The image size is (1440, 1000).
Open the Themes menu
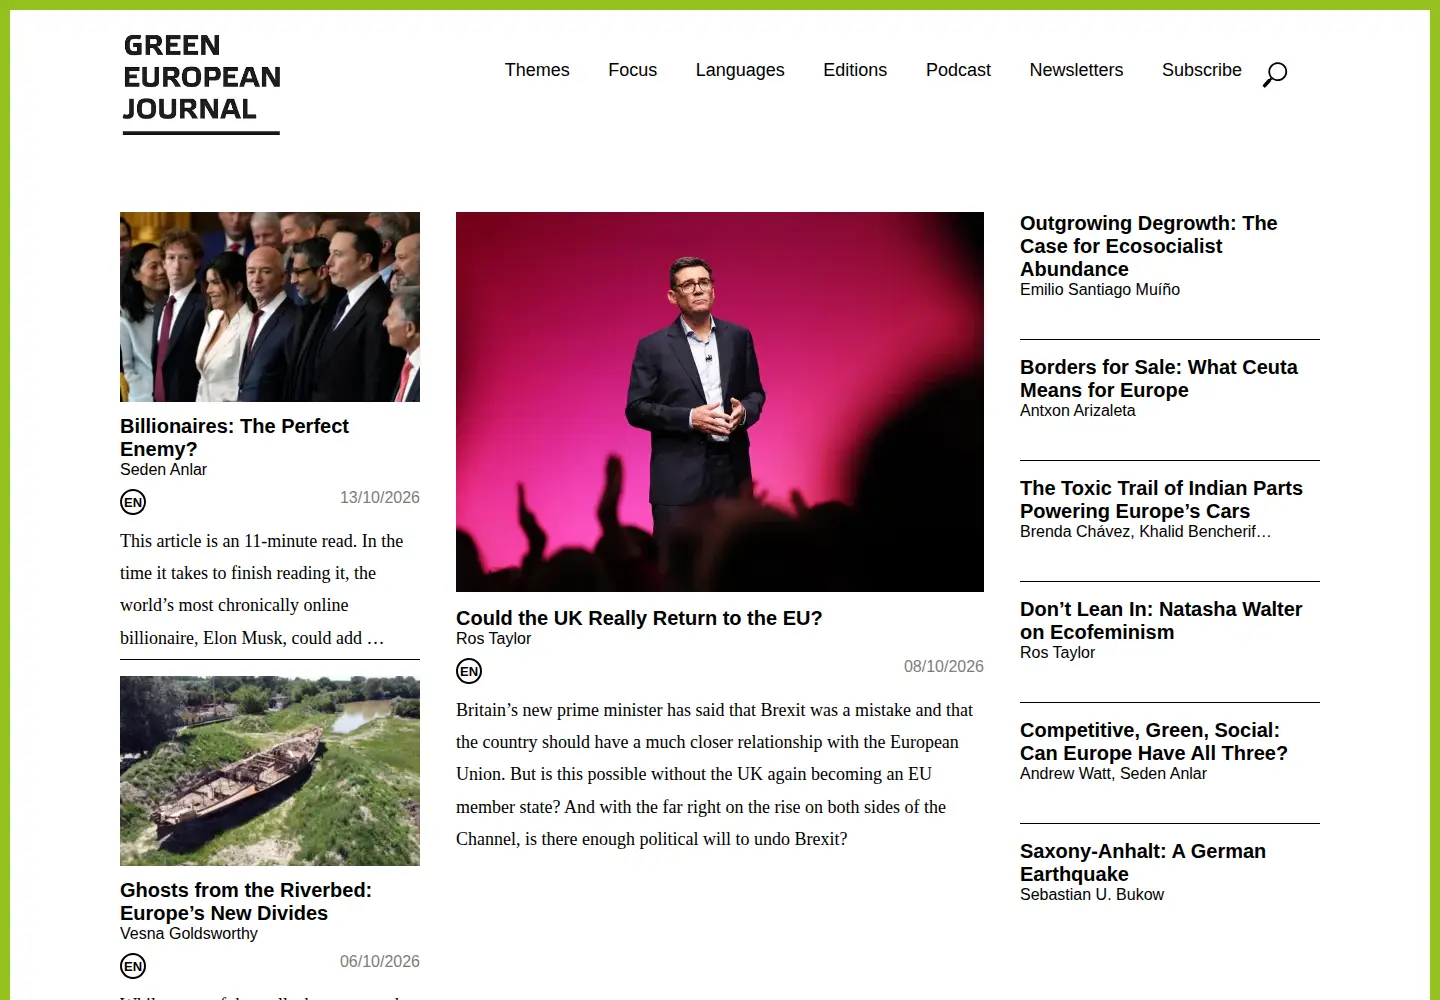point(537,70)
